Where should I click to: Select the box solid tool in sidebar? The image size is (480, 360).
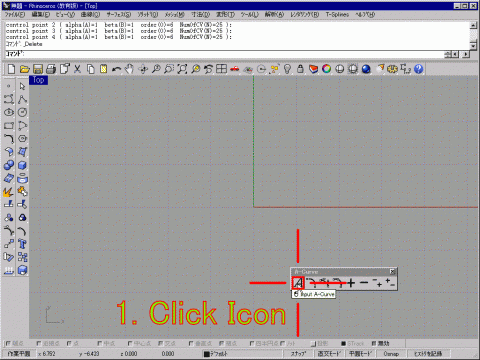point(22,165)
